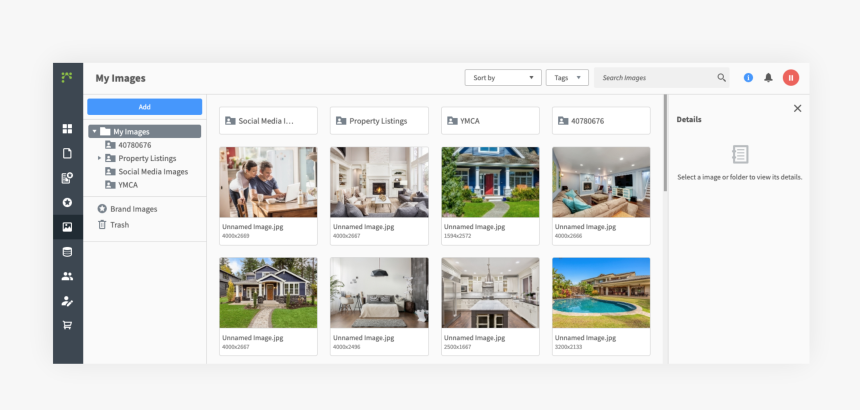The height and width of the screenshot is (410, 860).
Task: Click the green app logo icon
Action: (x=67, y=77)
